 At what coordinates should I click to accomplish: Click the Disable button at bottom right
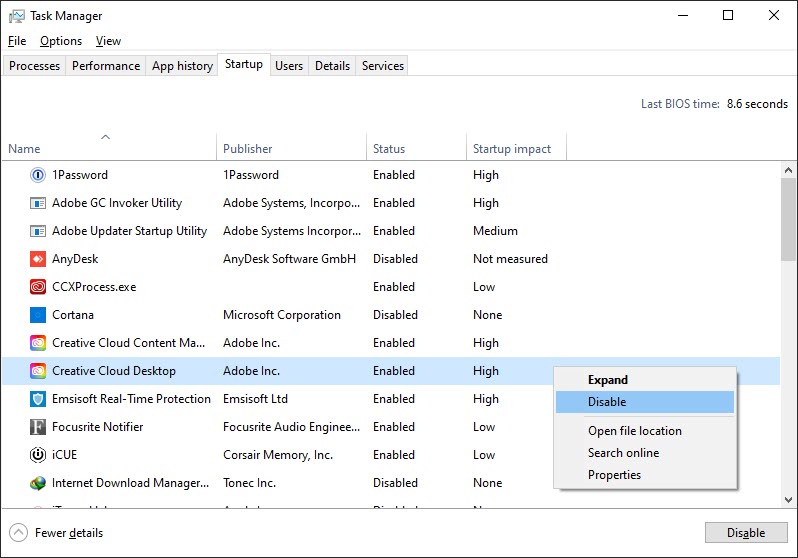coord(746,533)
